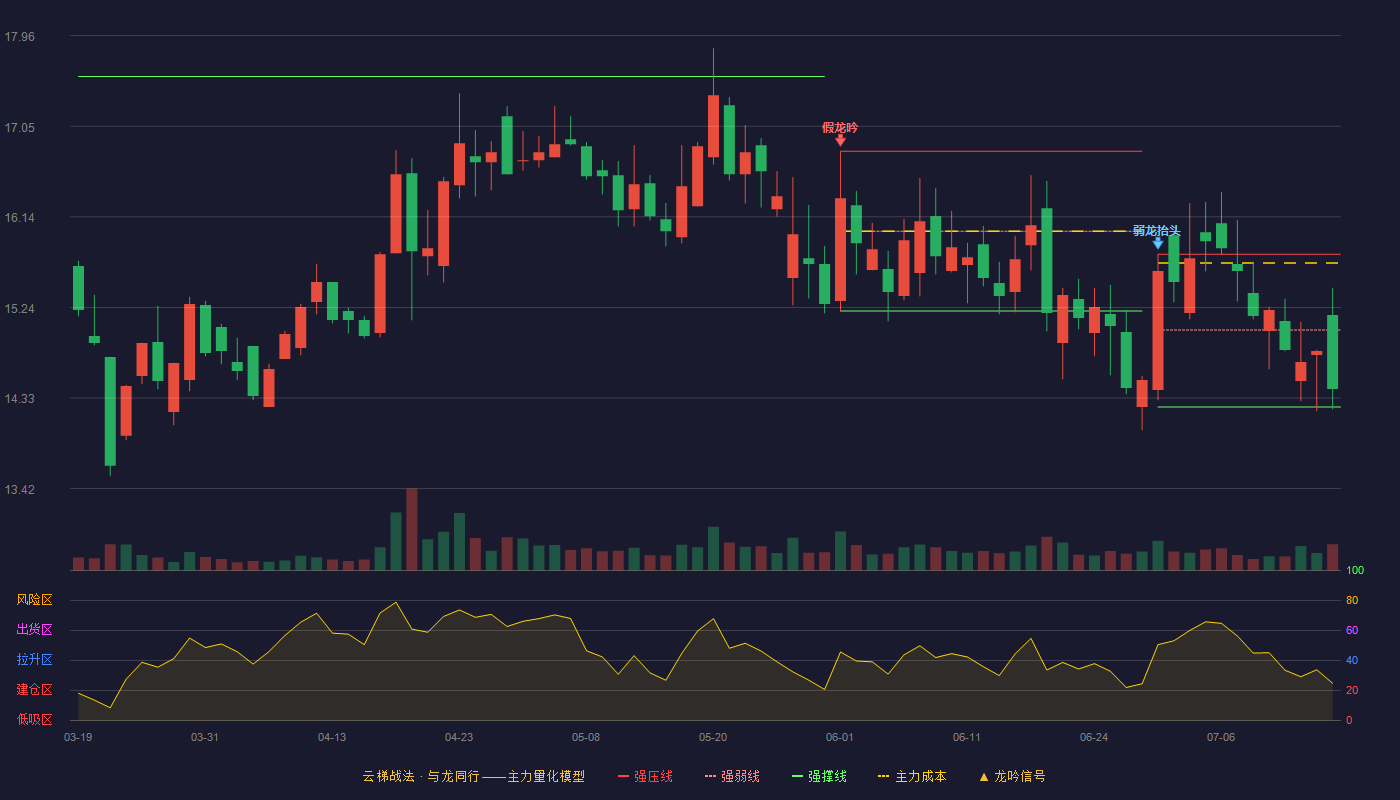This screenshot has height=800, width=1400.
Task: Click the 04-23 date label
Action: coord(459,737)
